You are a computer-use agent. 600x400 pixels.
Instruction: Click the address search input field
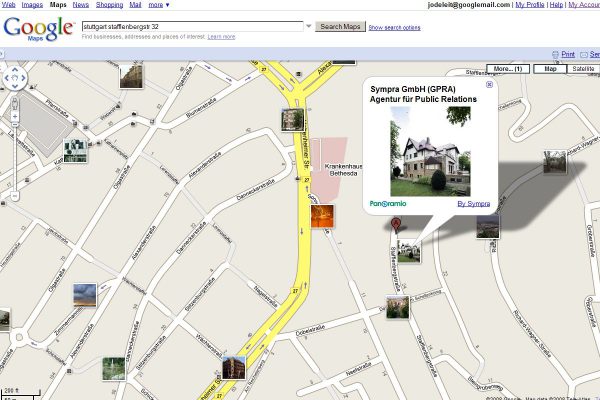click(x=190, y=26)
